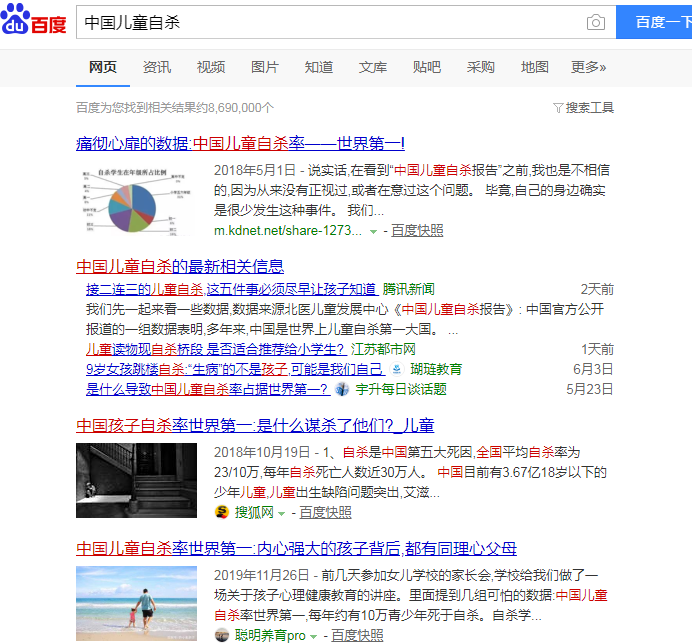692x644 pixels.
Task: Expand dropdown arrow next to 聪明养育pro
Action: [313, 636]
